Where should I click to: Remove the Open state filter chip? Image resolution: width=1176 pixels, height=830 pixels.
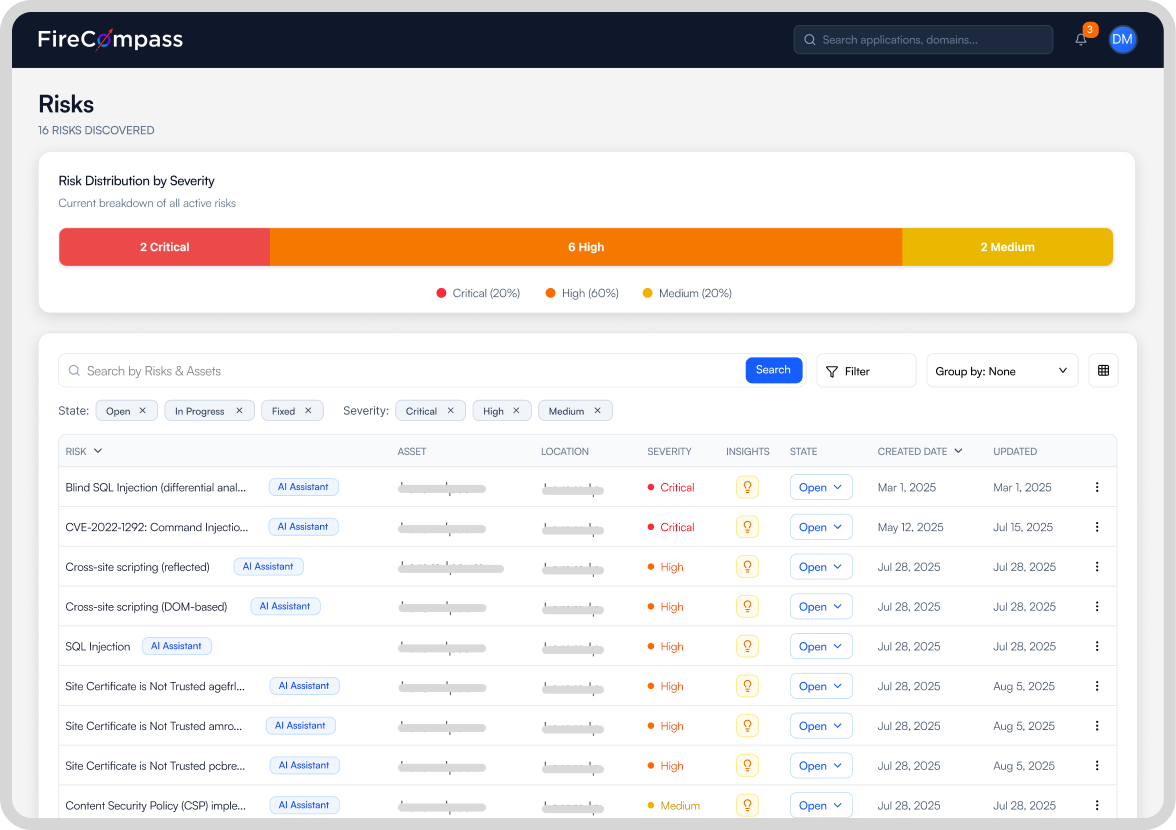143,411
